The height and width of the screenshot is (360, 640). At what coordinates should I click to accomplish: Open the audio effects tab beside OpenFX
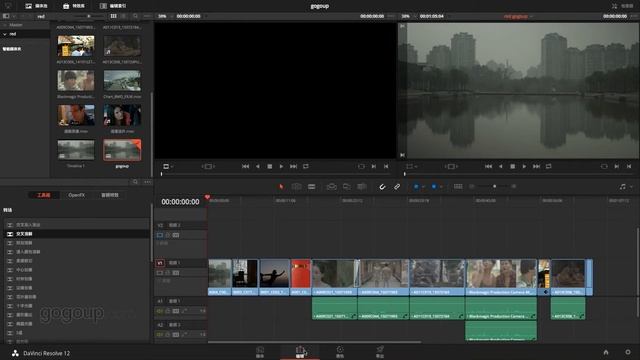[110, 195]
